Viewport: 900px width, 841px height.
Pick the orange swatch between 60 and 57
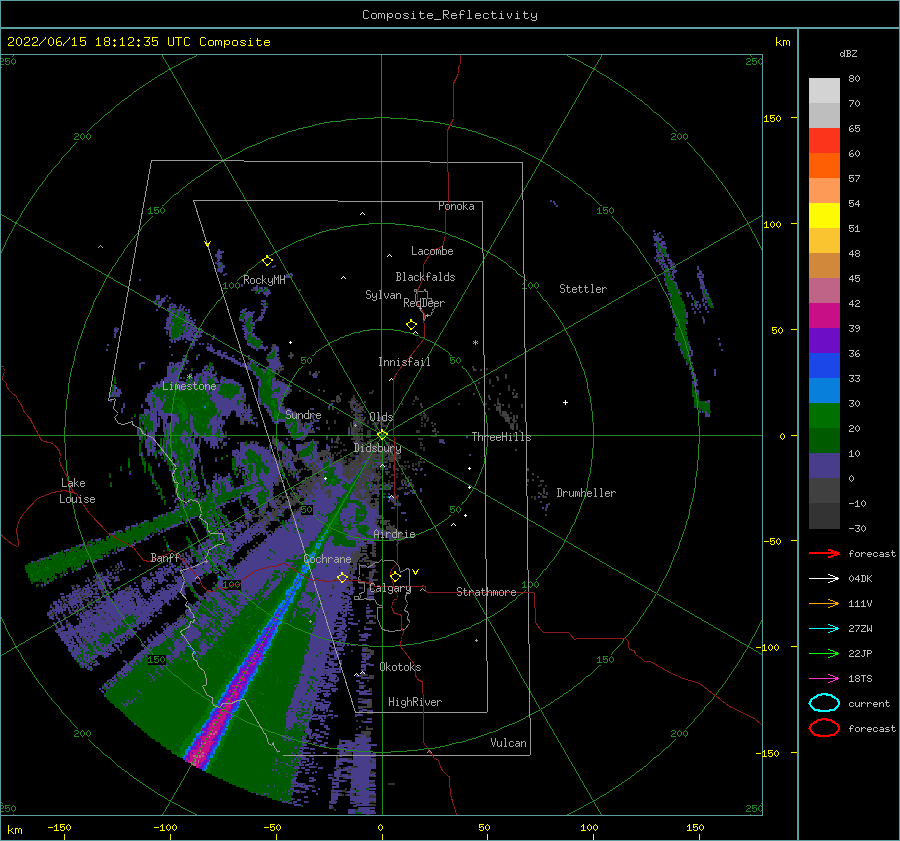click(824, 165)
